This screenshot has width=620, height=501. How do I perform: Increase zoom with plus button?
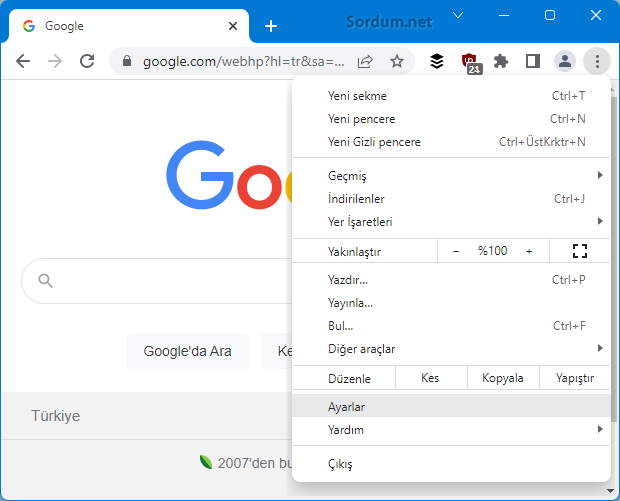pyautogui.click(x=529, y=251)
